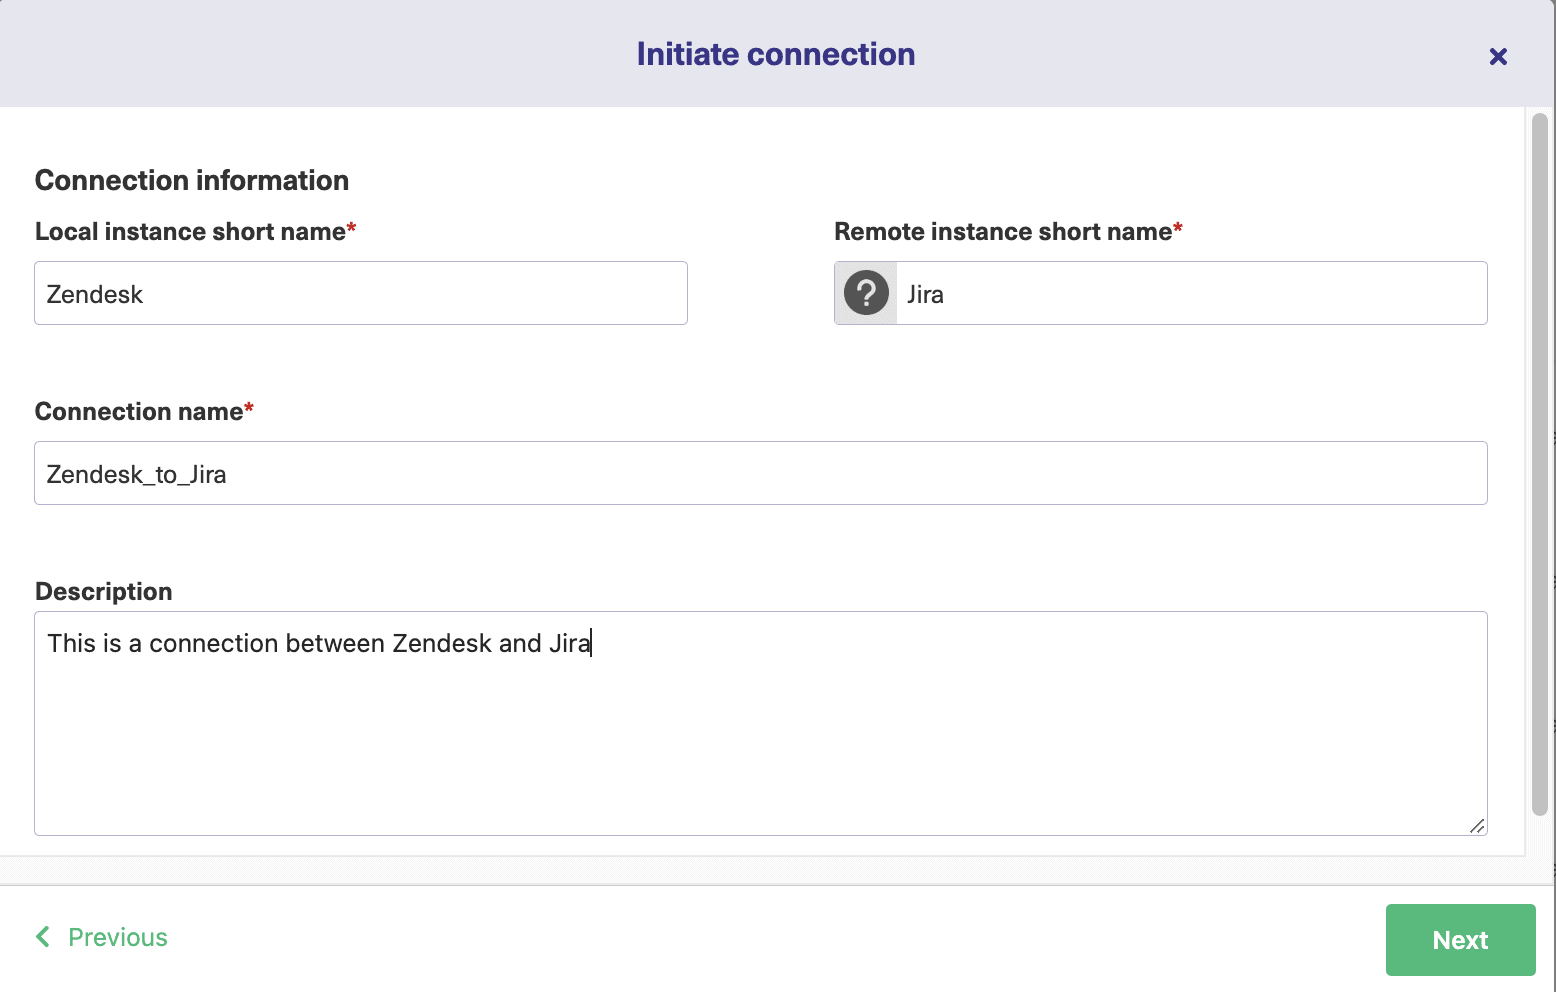Click after the description sentence text
This screenshot has width=1556, height=992.
pos(593,643)
